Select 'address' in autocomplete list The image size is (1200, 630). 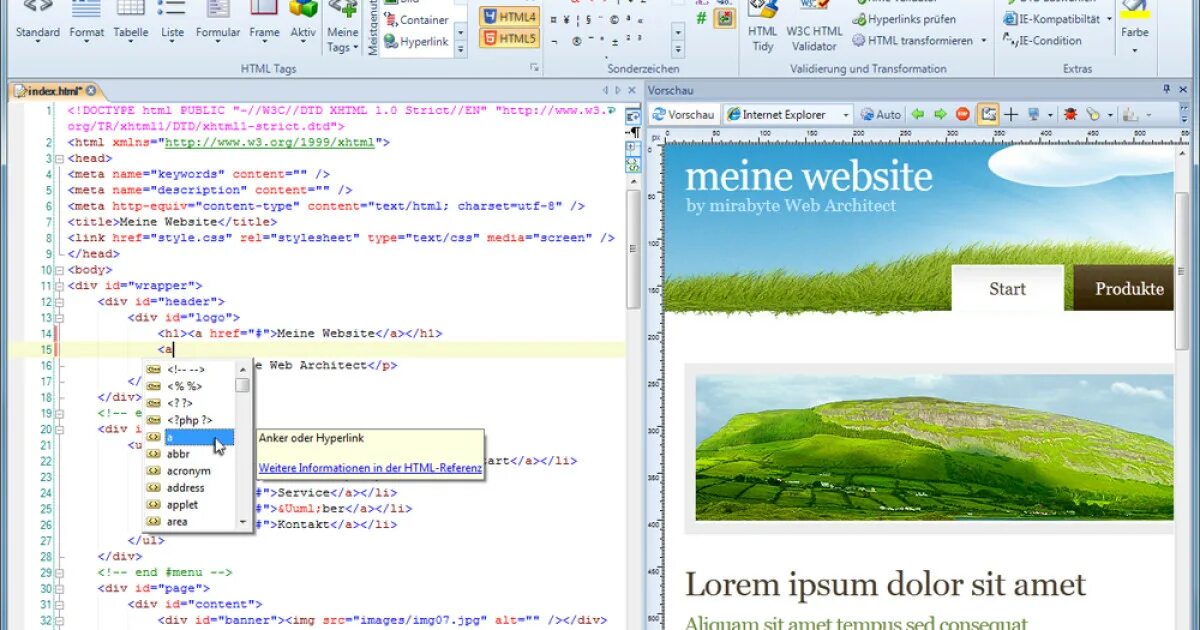point(189,488)
